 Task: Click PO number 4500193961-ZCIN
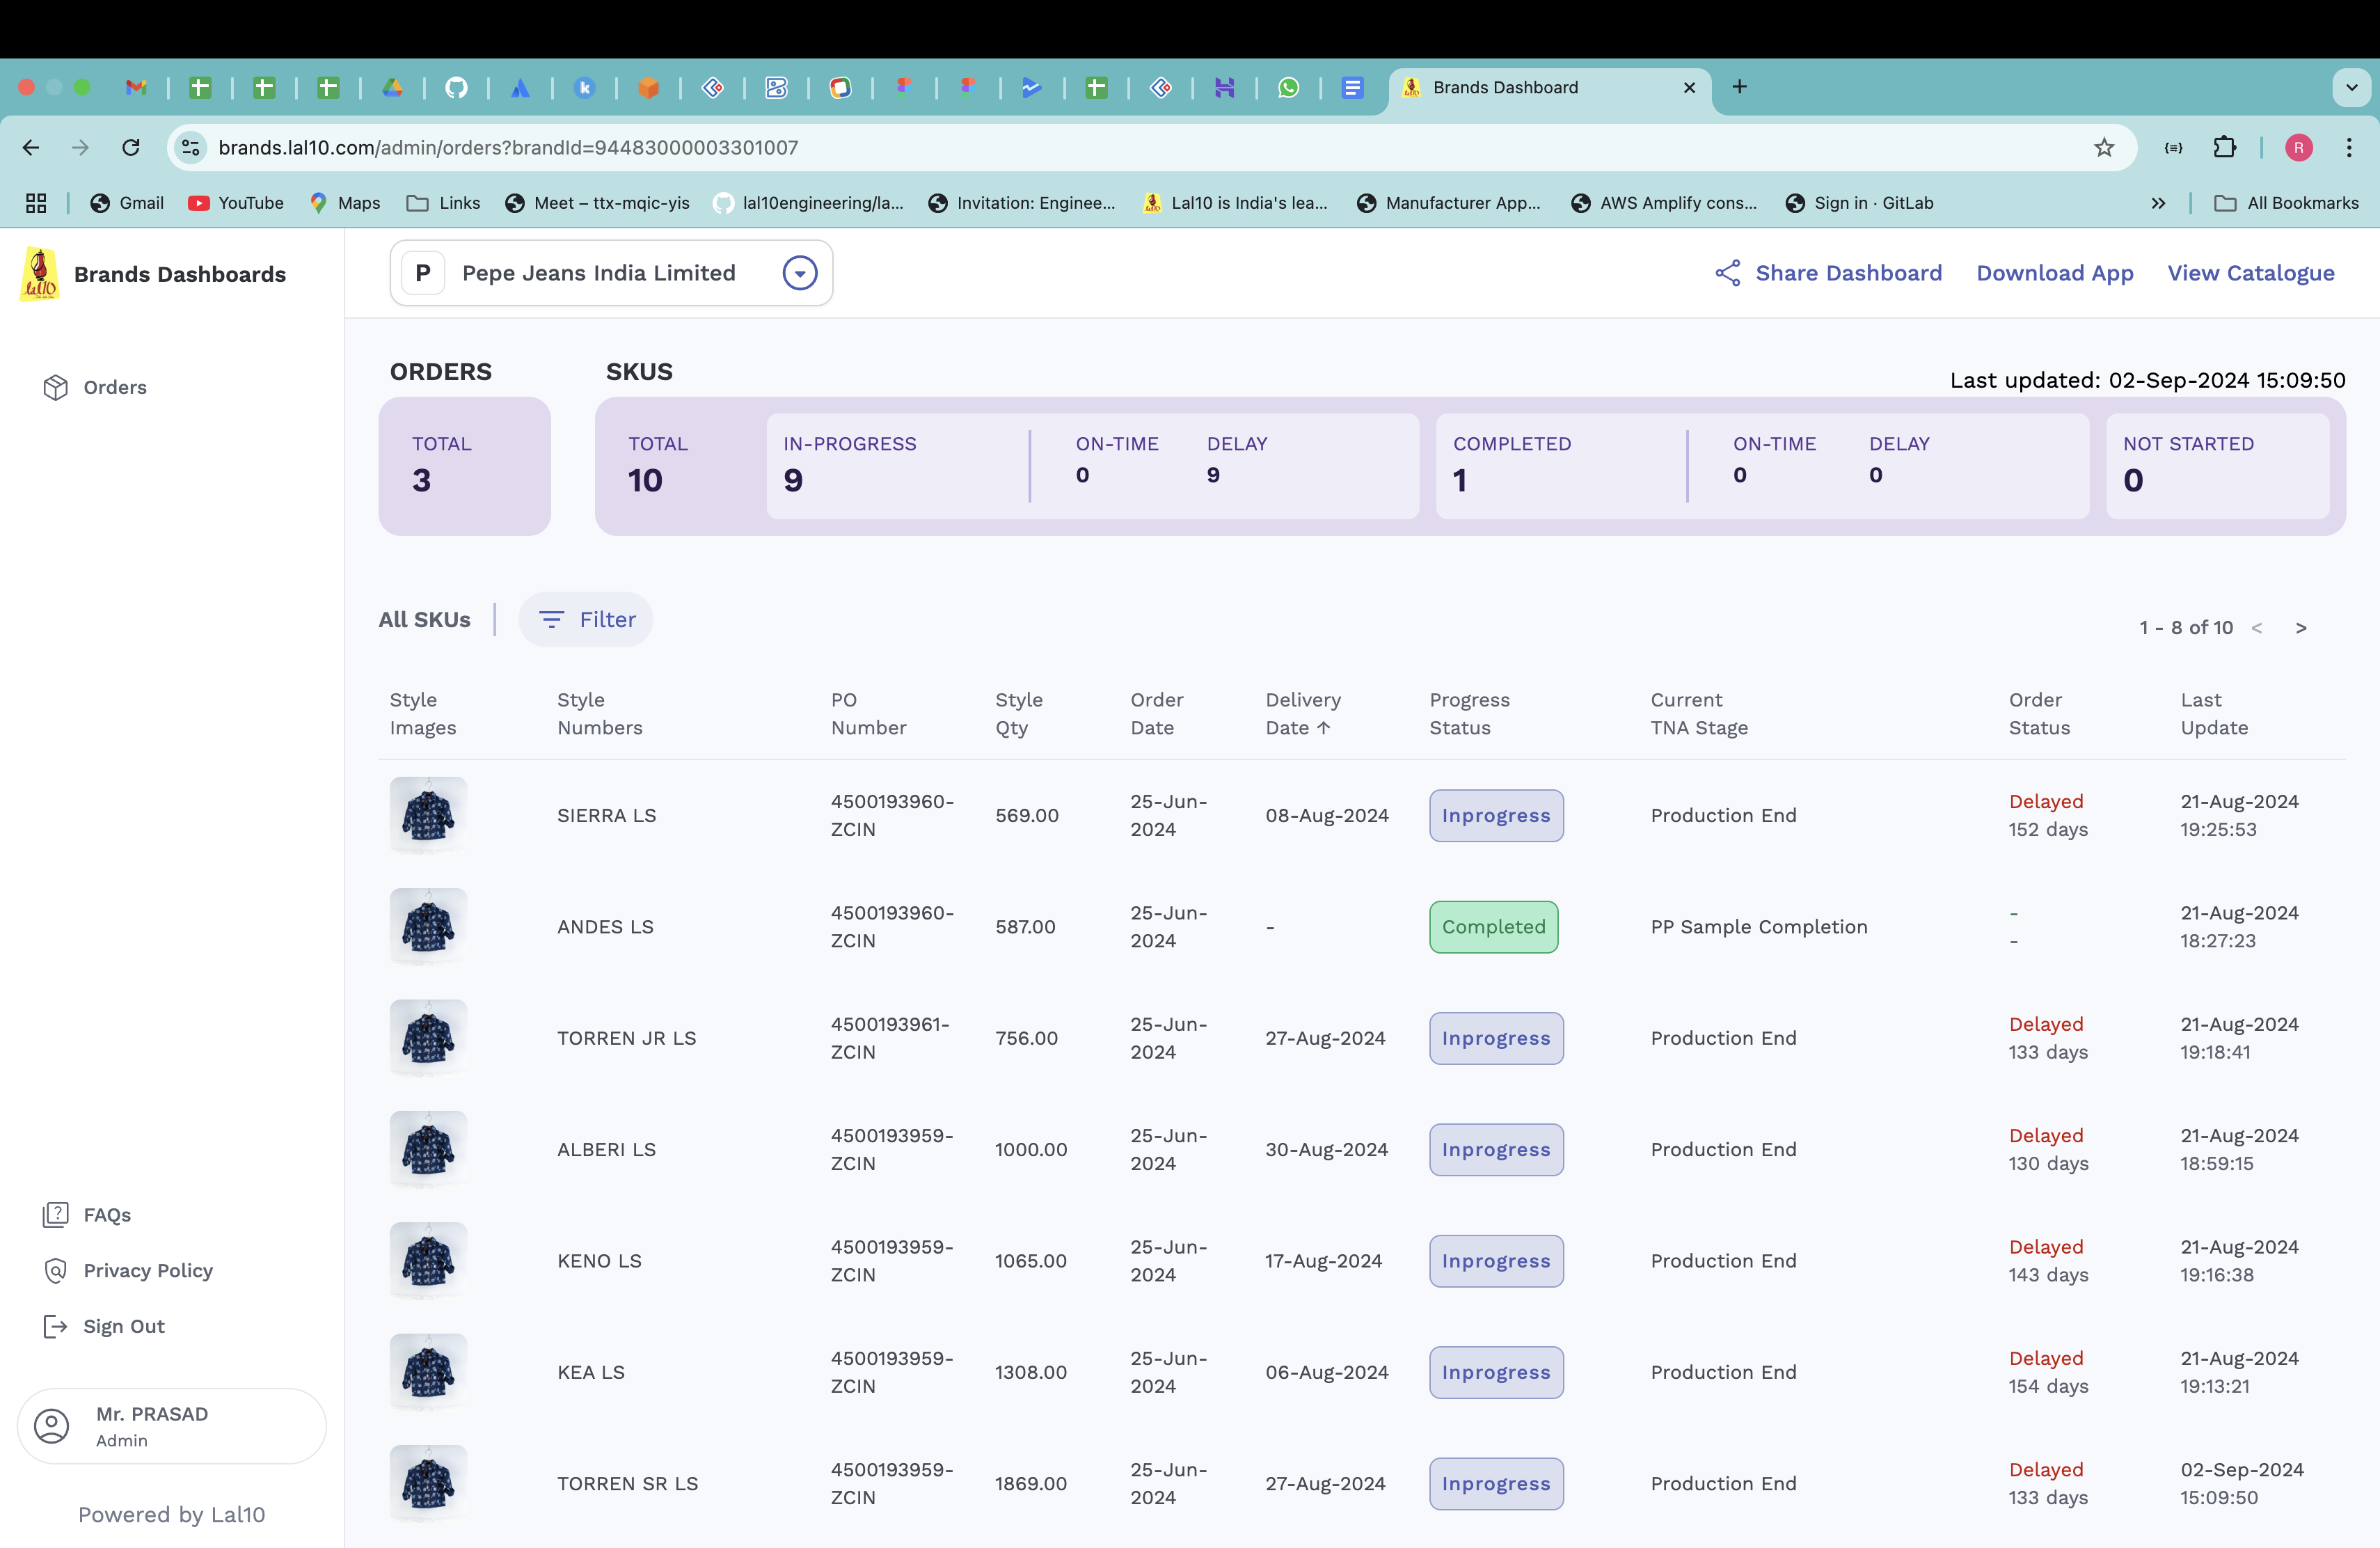click(890, 1038)
